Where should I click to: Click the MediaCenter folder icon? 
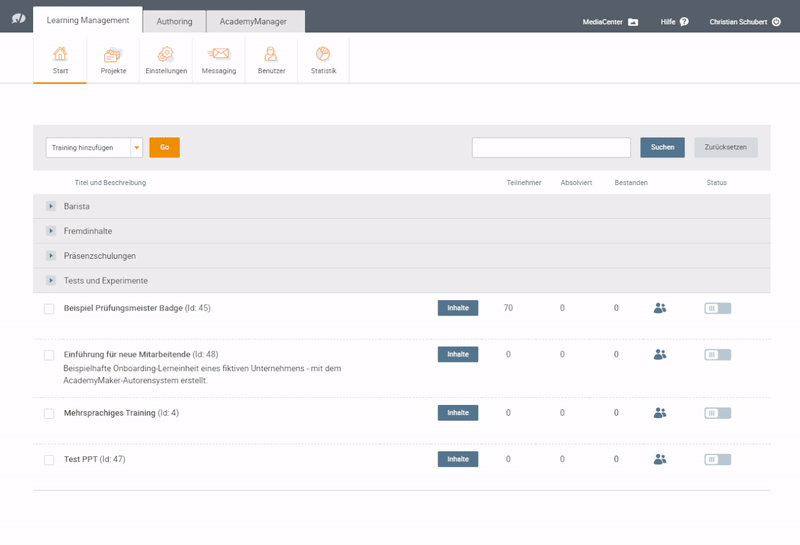click(633, 22)
